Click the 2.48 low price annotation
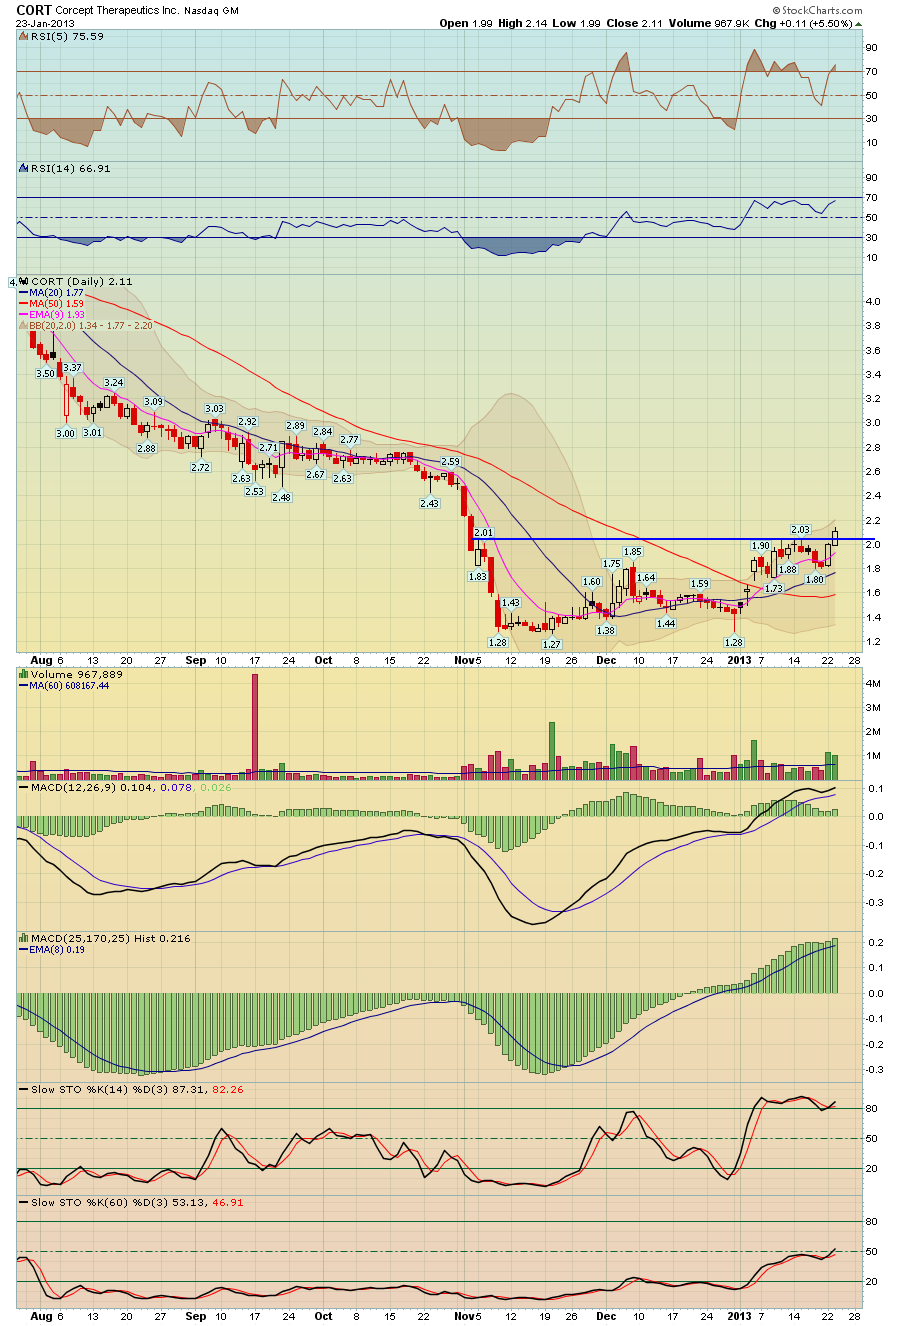This screenshot has width=900, height=1326. coord(281,497)
